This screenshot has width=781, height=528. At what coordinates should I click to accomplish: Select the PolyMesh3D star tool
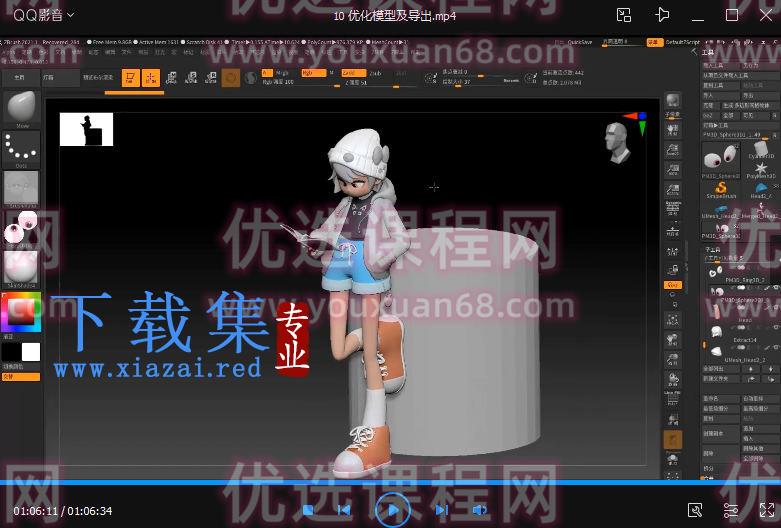(x=761, y=169)
